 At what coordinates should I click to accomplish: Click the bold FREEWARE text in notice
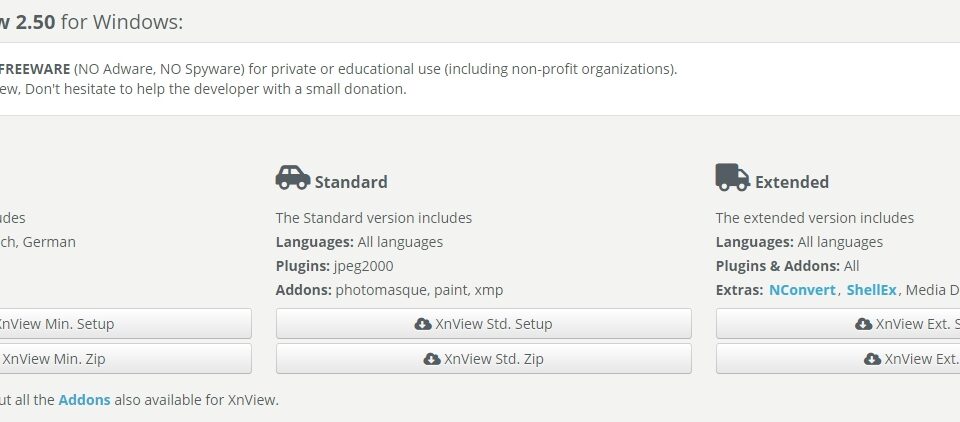click(35, 69)
